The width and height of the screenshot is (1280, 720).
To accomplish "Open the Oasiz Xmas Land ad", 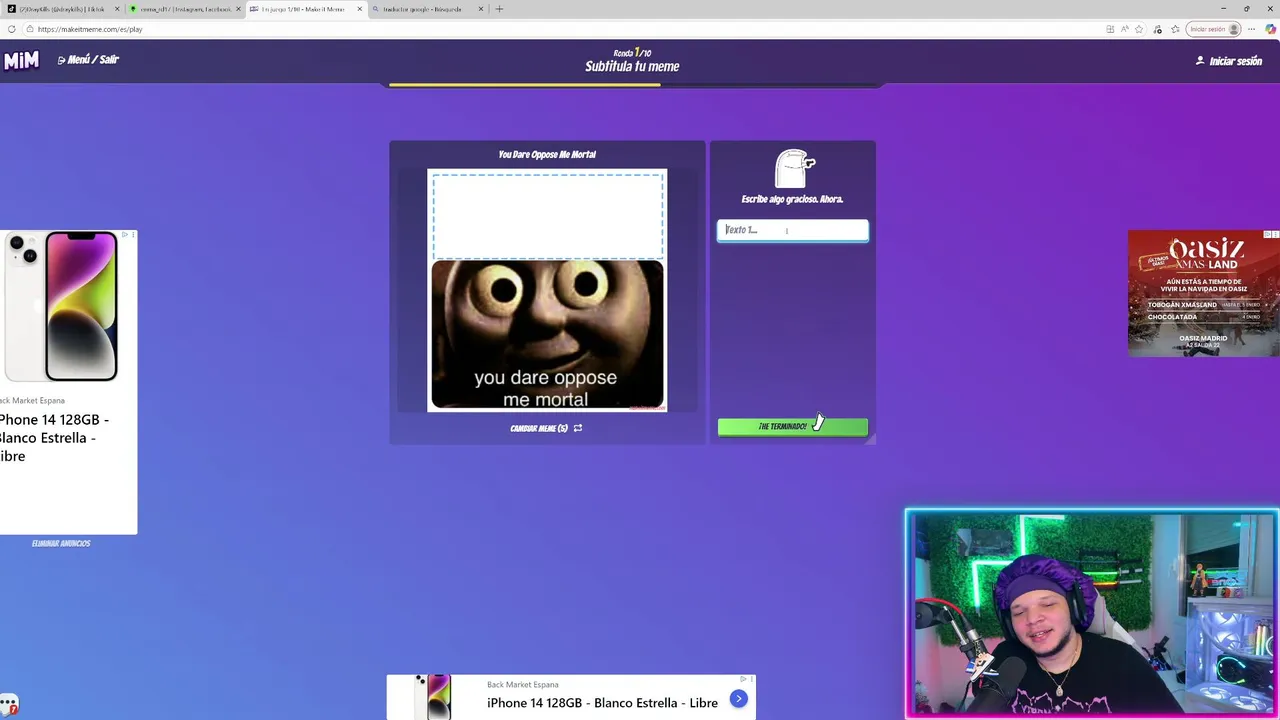I will pos(1203,293).
